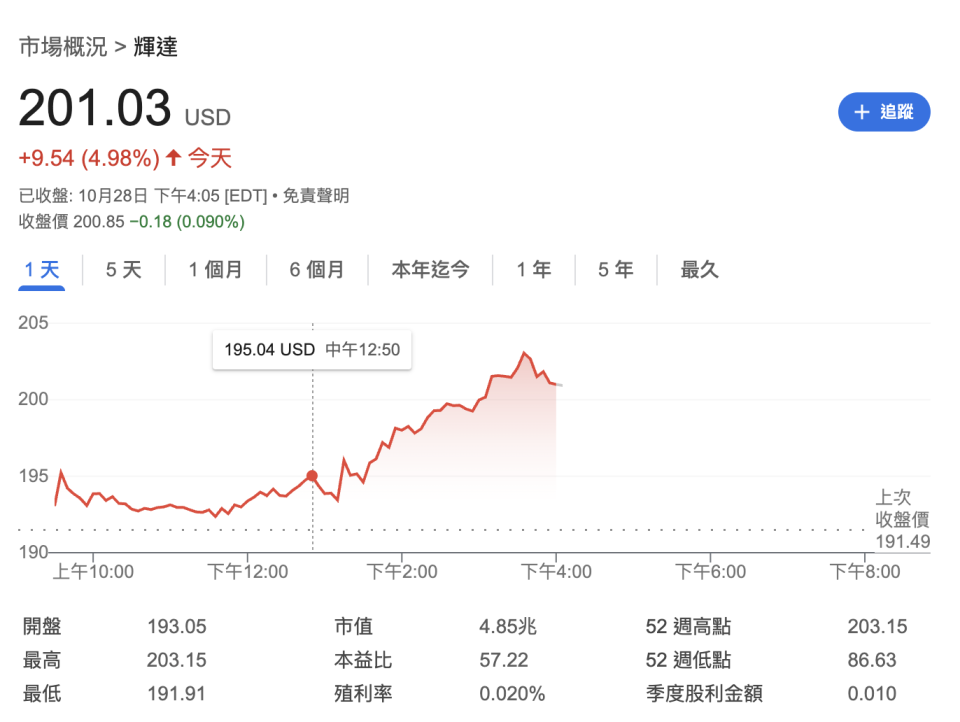960x722 pixels.
Task: Click the 195.04 USD tooltip box
Action: point(311,350)
